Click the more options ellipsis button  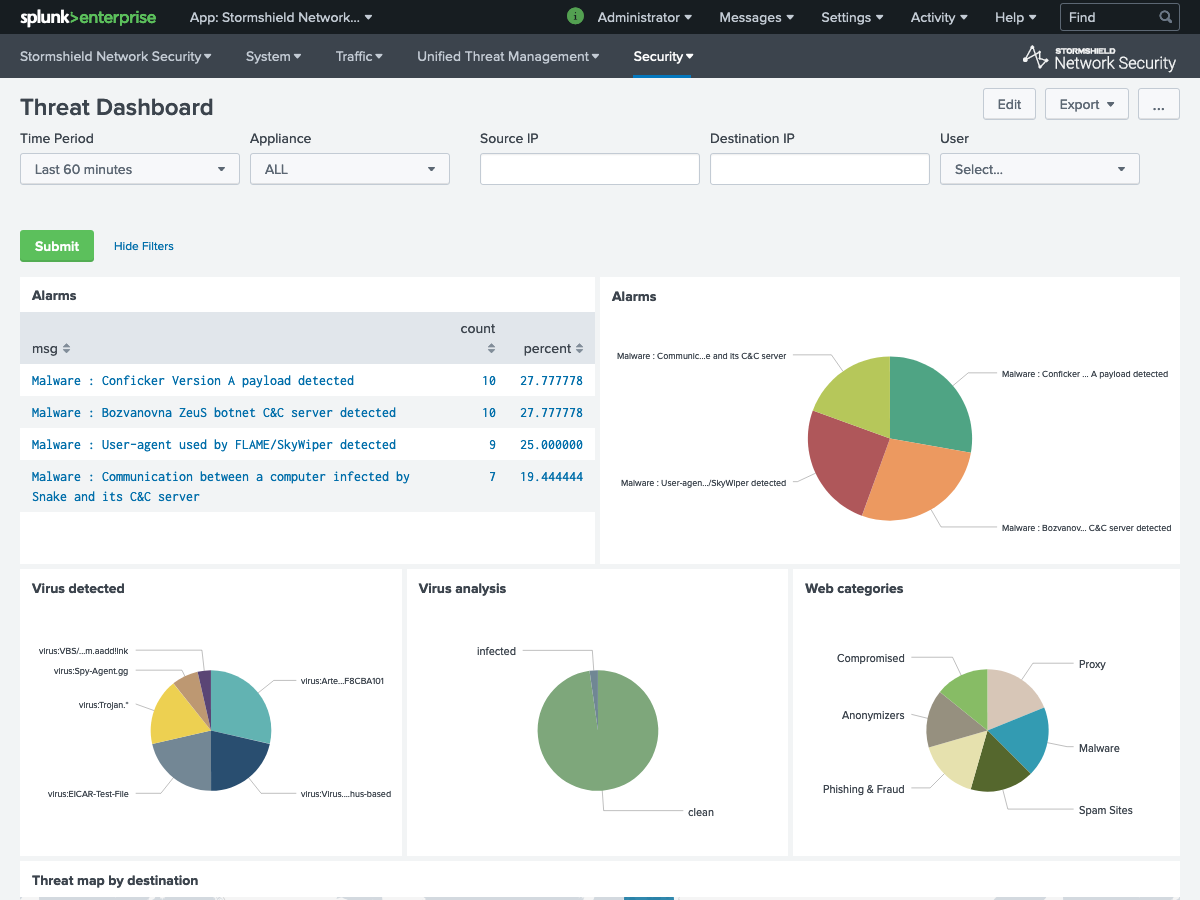(x=1159, y=104)
